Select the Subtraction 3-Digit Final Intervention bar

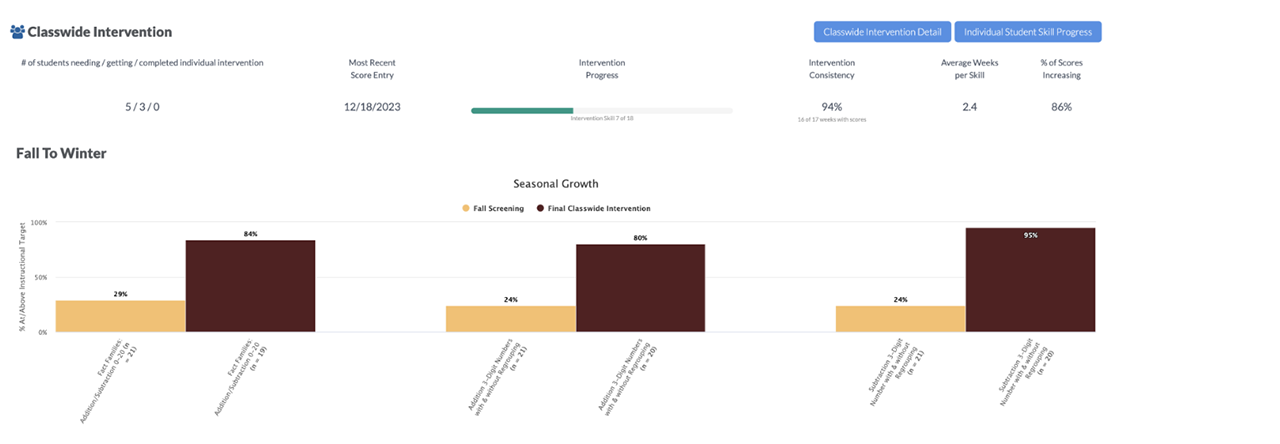coord(1030,280)
